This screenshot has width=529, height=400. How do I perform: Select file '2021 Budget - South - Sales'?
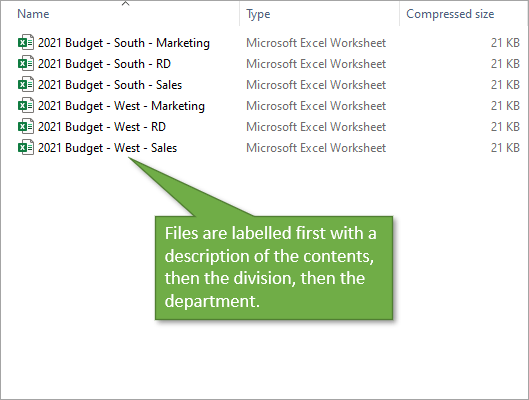[110, 85]
